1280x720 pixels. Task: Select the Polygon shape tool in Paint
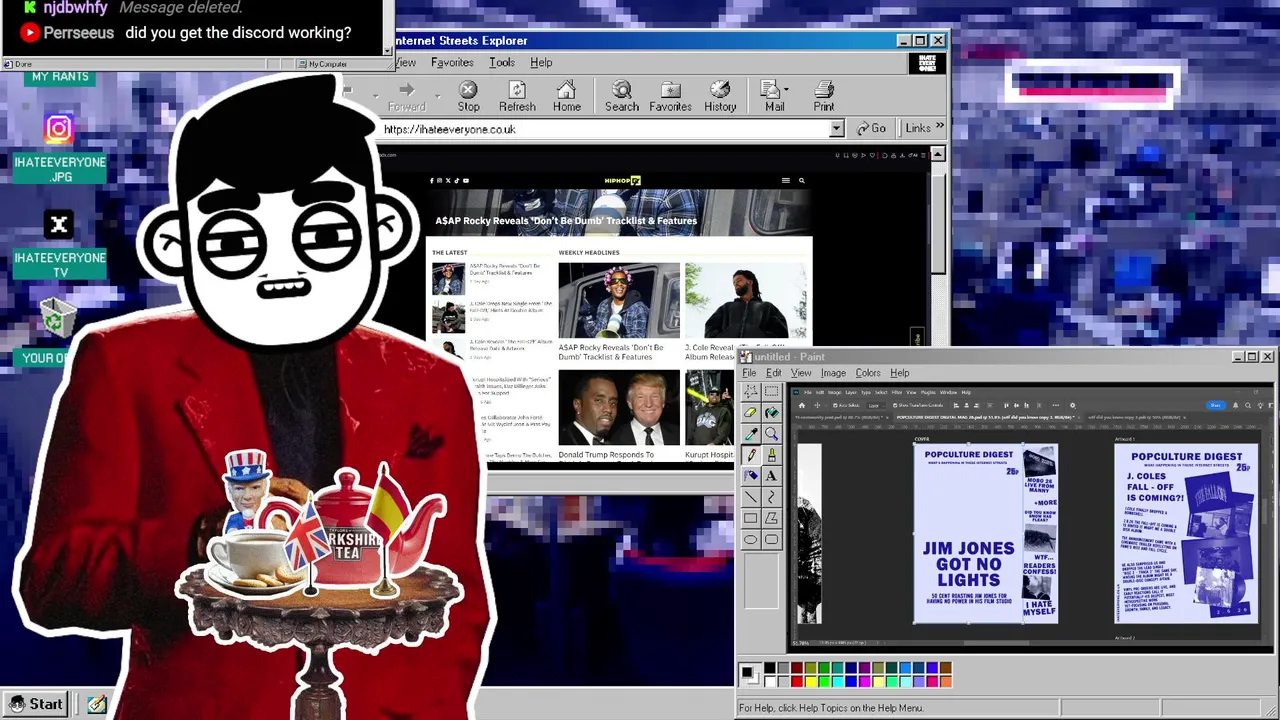click(771, 518)
